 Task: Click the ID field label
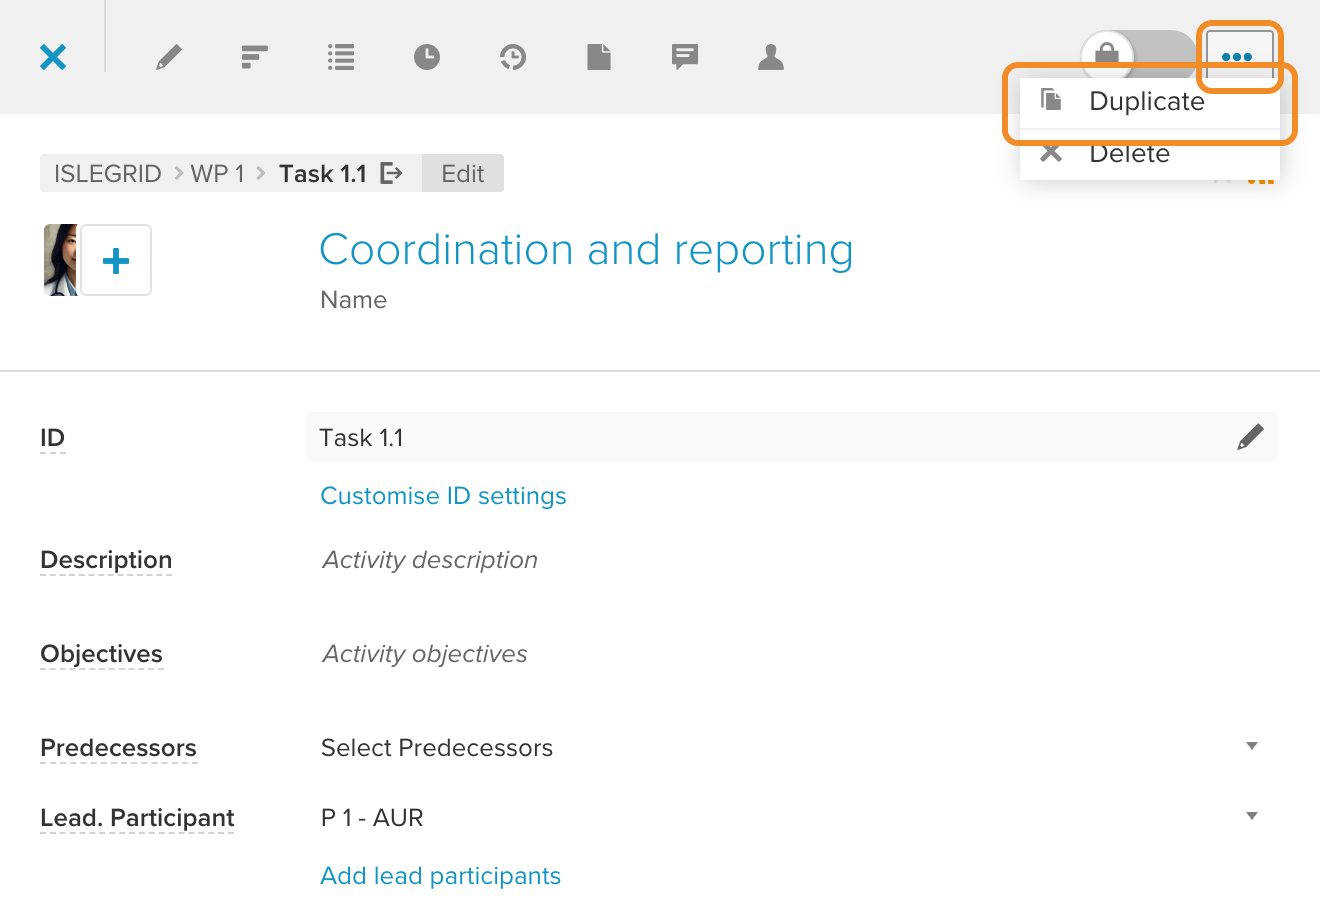[52, 438]
